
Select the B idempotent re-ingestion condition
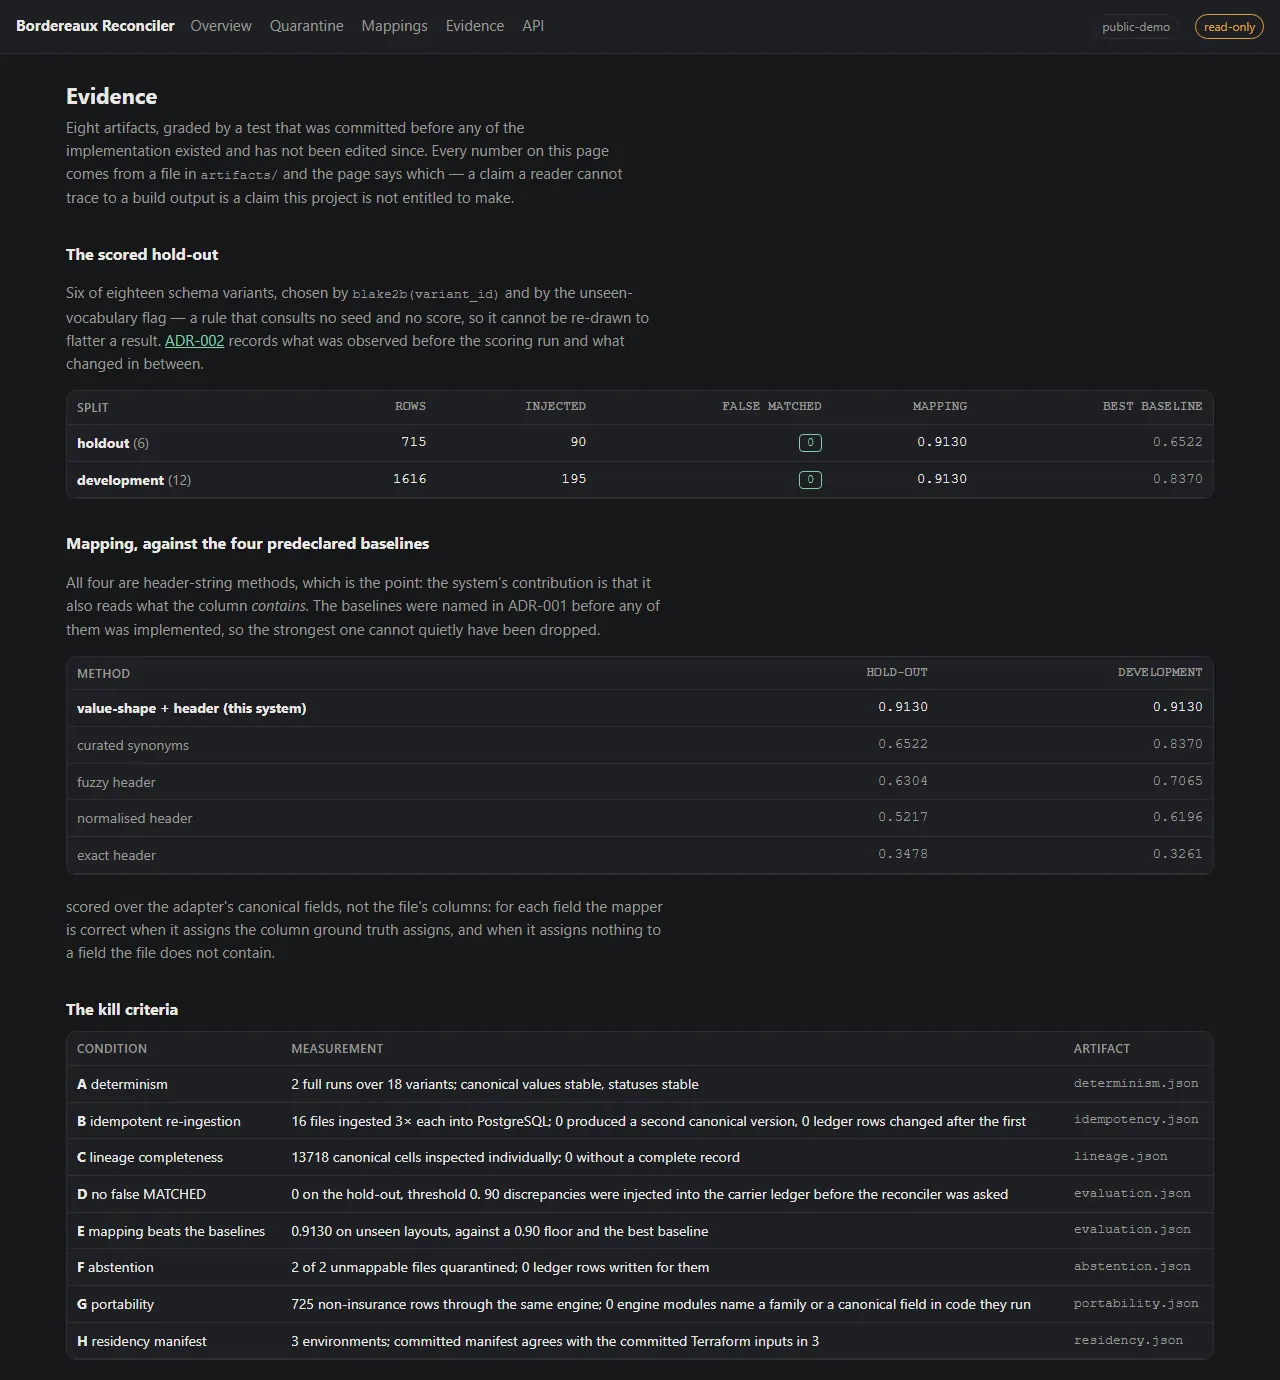(159, 1121)
